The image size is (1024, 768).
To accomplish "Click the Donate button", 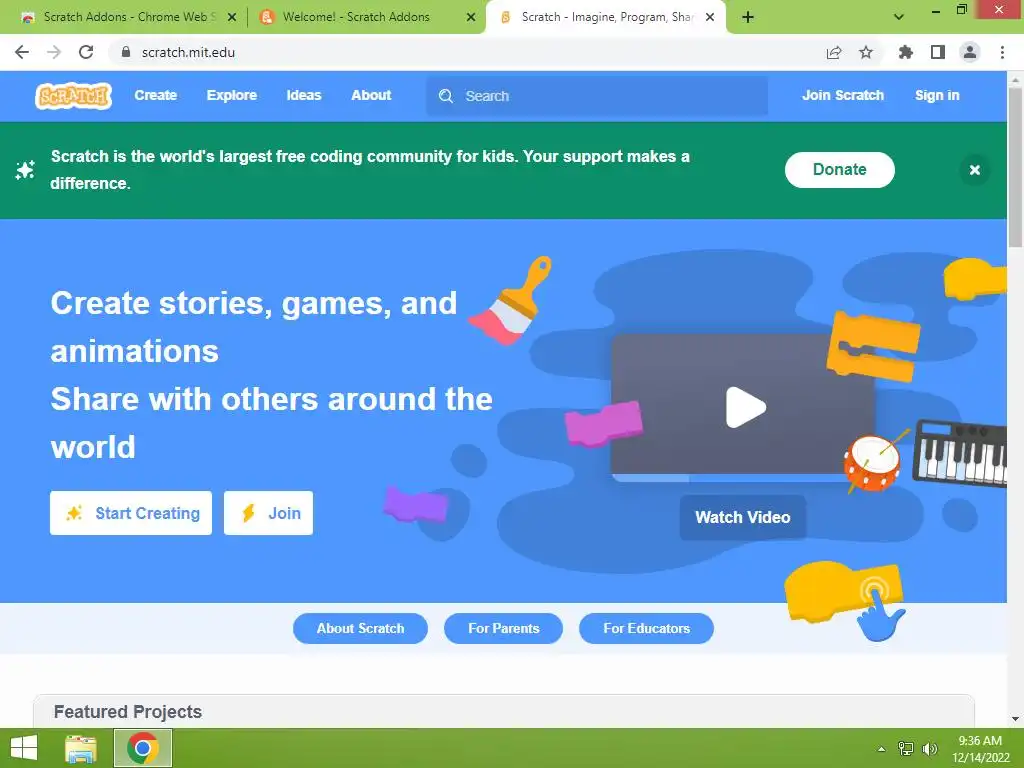I will point(840,170).
